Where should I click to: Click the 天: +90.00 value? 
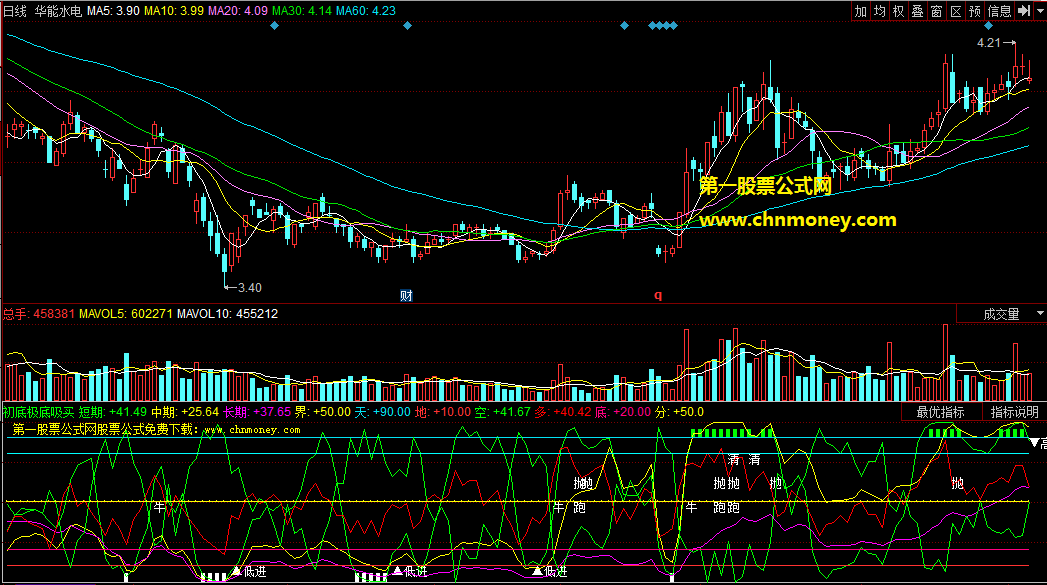[383, 412]
